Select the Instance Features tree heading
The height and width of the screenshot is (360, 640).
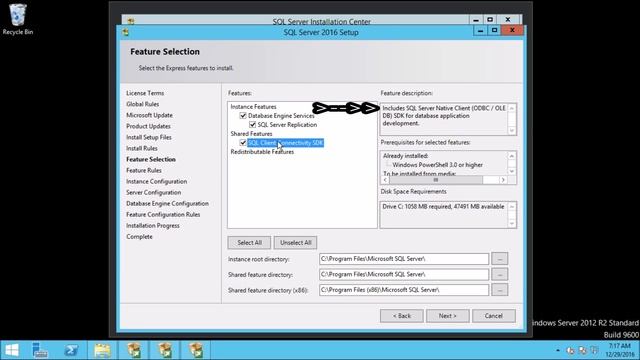coord(253,107)
